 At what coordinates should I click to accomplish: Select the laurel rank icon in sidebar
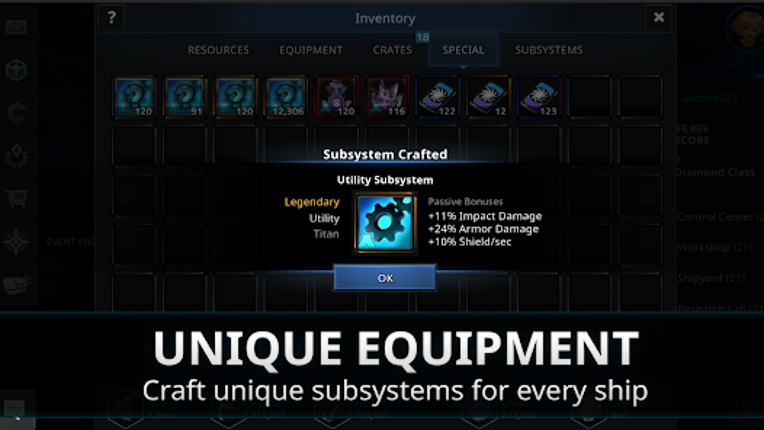pos(17,156)
